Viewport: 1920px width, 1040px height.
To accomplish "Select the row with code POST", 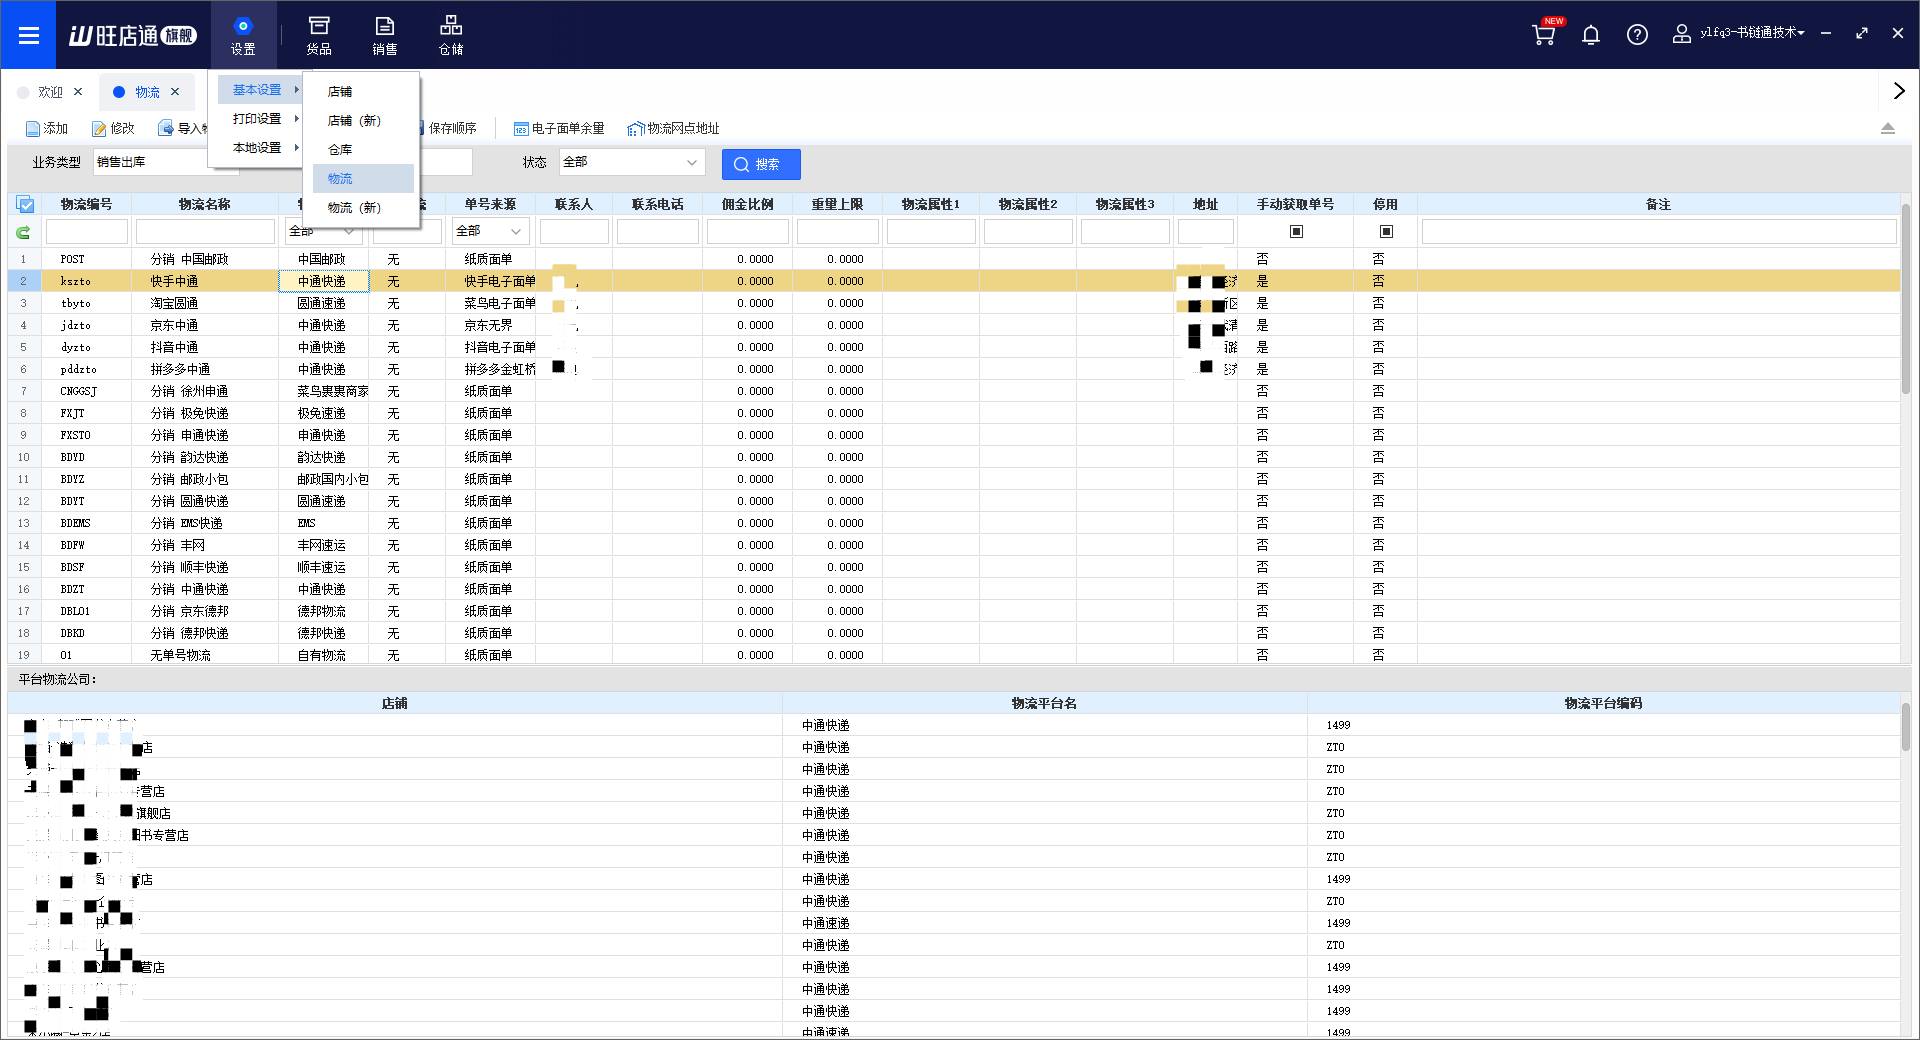I will (x=954, y=259).
